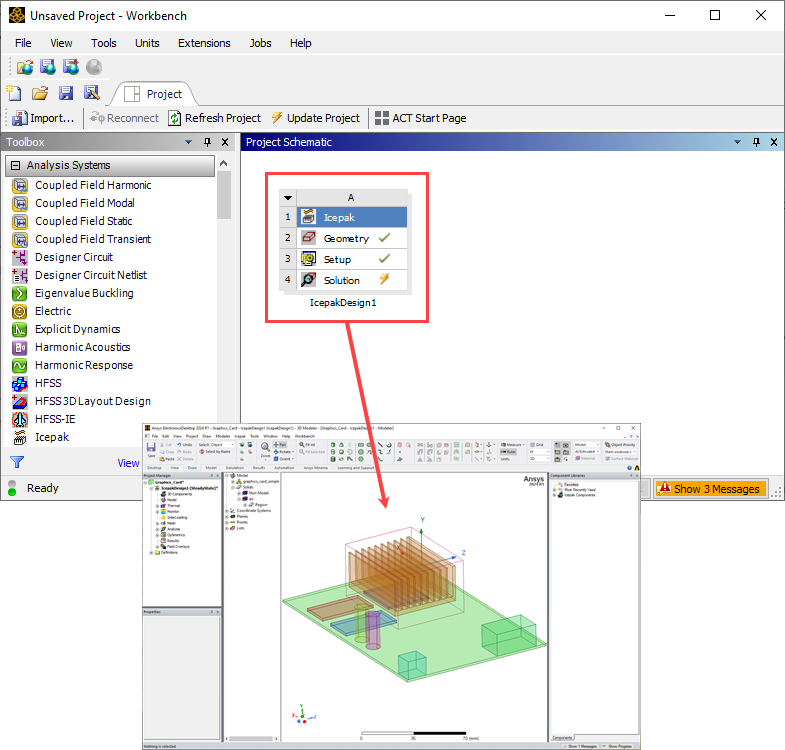This screenshot has height=750, width=785.
Task: Open the Toolbox panel dropdown arrow
Action: pos(189,142)
